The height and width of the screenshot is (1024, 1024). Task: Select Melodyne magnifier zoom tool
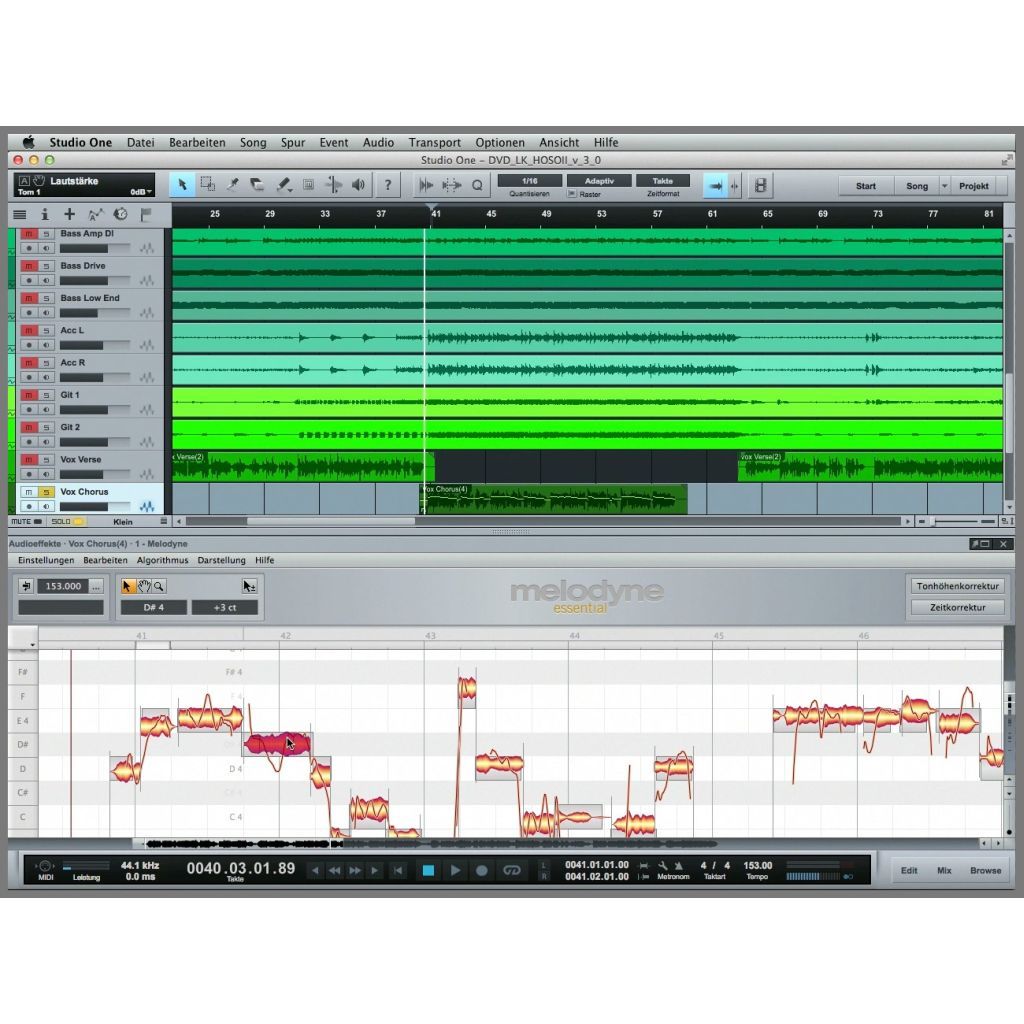pos(159,586)
